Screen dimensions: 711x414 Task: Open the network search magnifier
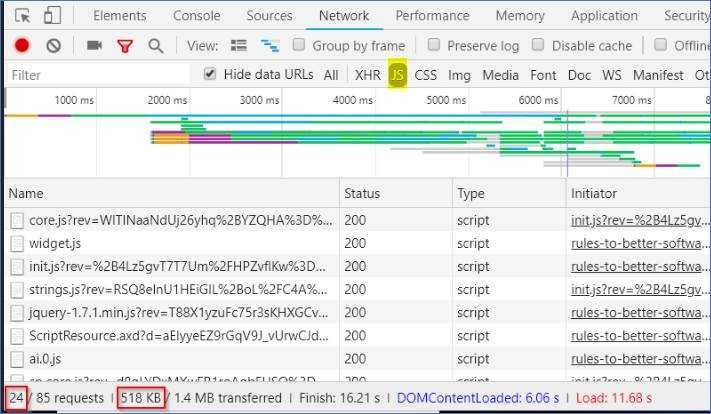[155, 46]
